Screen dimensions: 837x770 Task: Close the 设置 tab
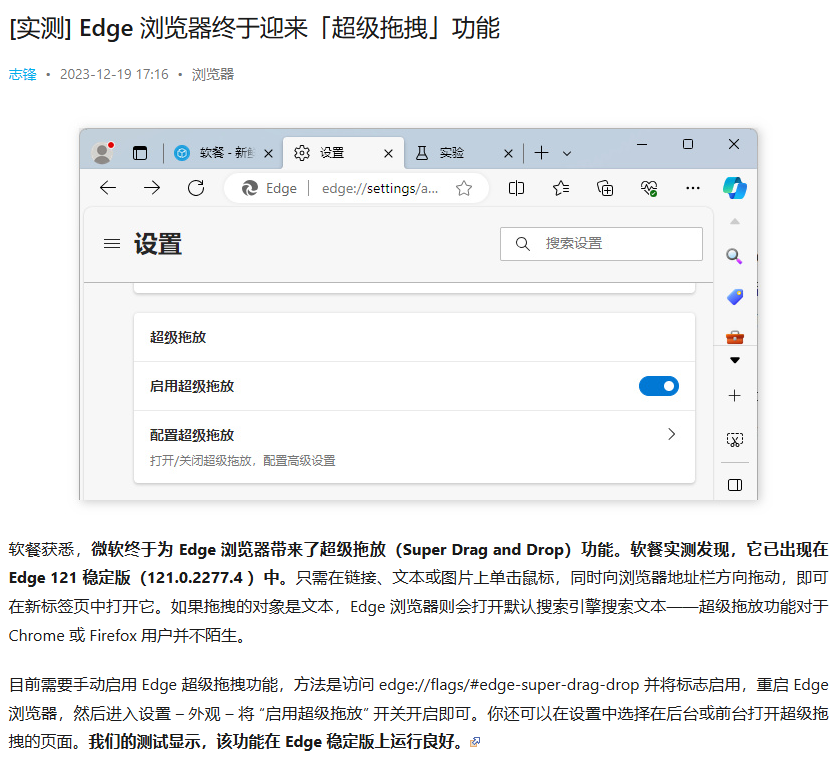pyautogui.click(x=389, y=154)
